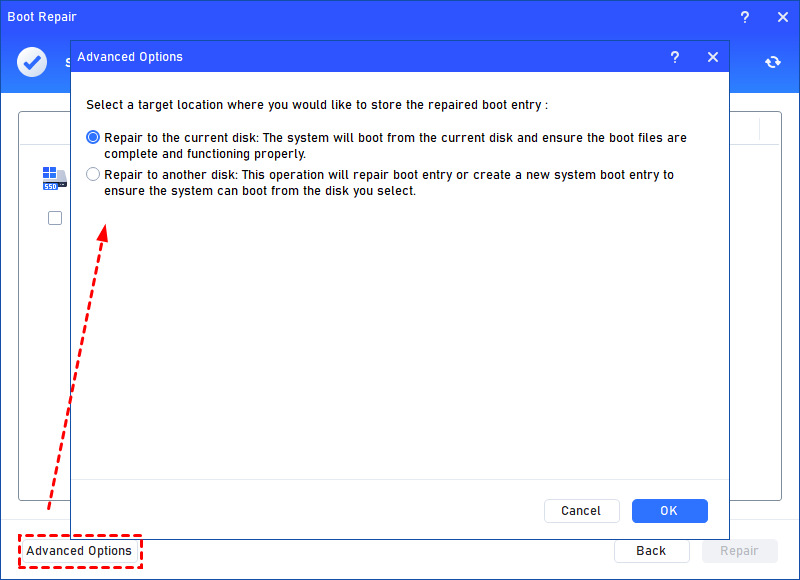
Task: Click the Boot Repair window title text
Action: coord(42,17)
